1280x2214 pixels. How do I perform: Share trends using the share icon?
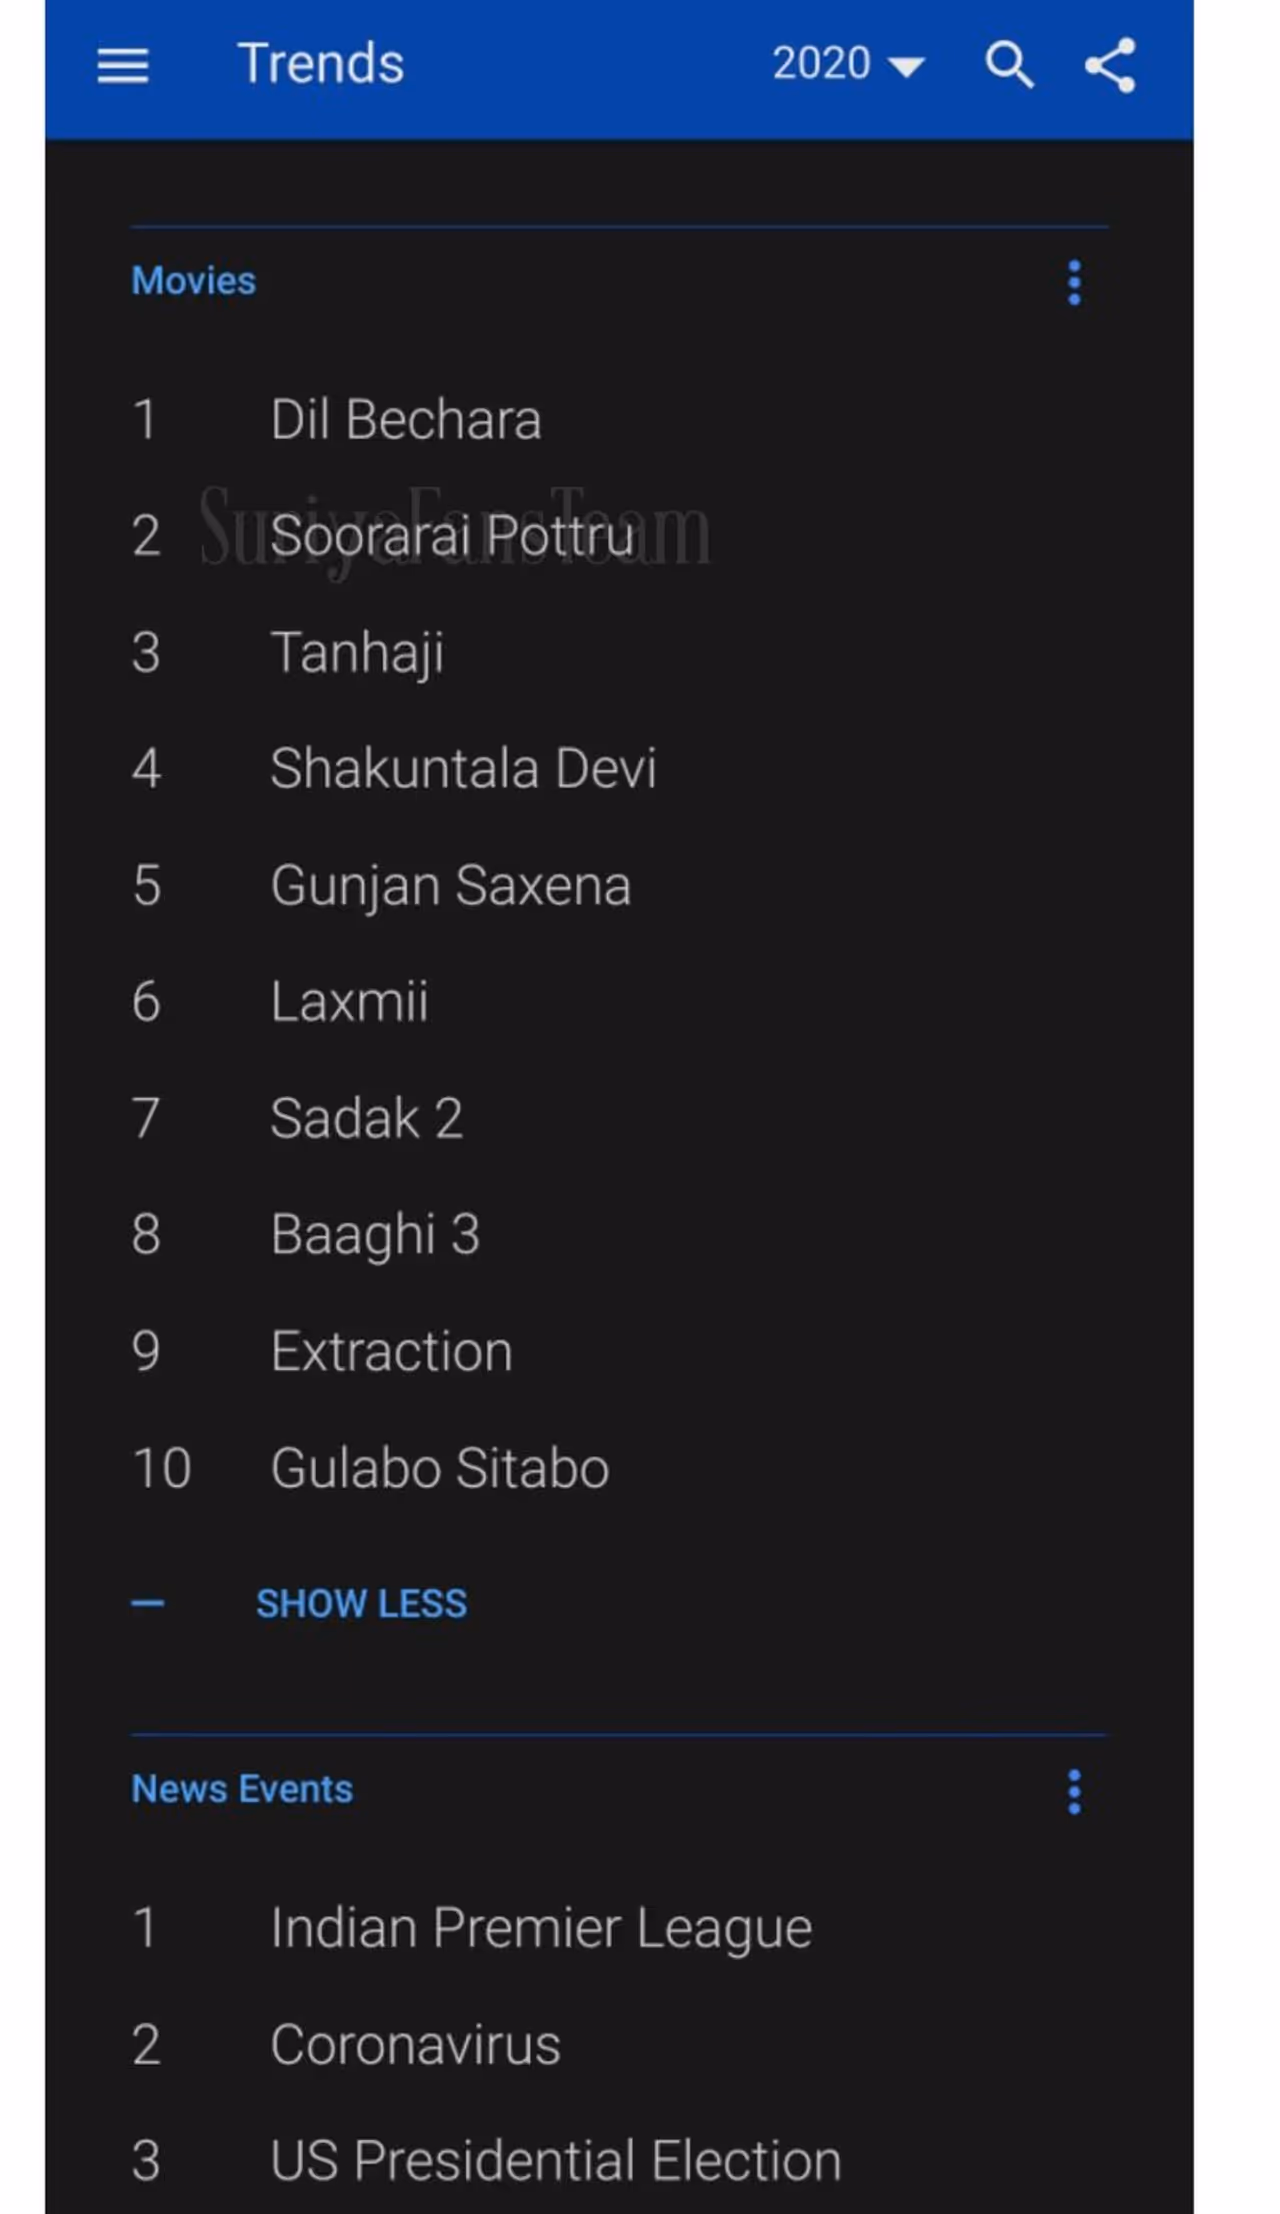pyautogui.click(x=1110, y=66)
